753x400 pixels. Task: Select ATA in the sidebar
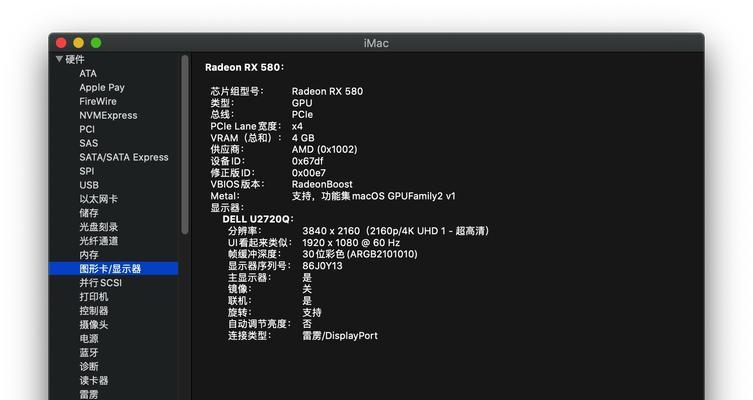[x=88, y=73]
